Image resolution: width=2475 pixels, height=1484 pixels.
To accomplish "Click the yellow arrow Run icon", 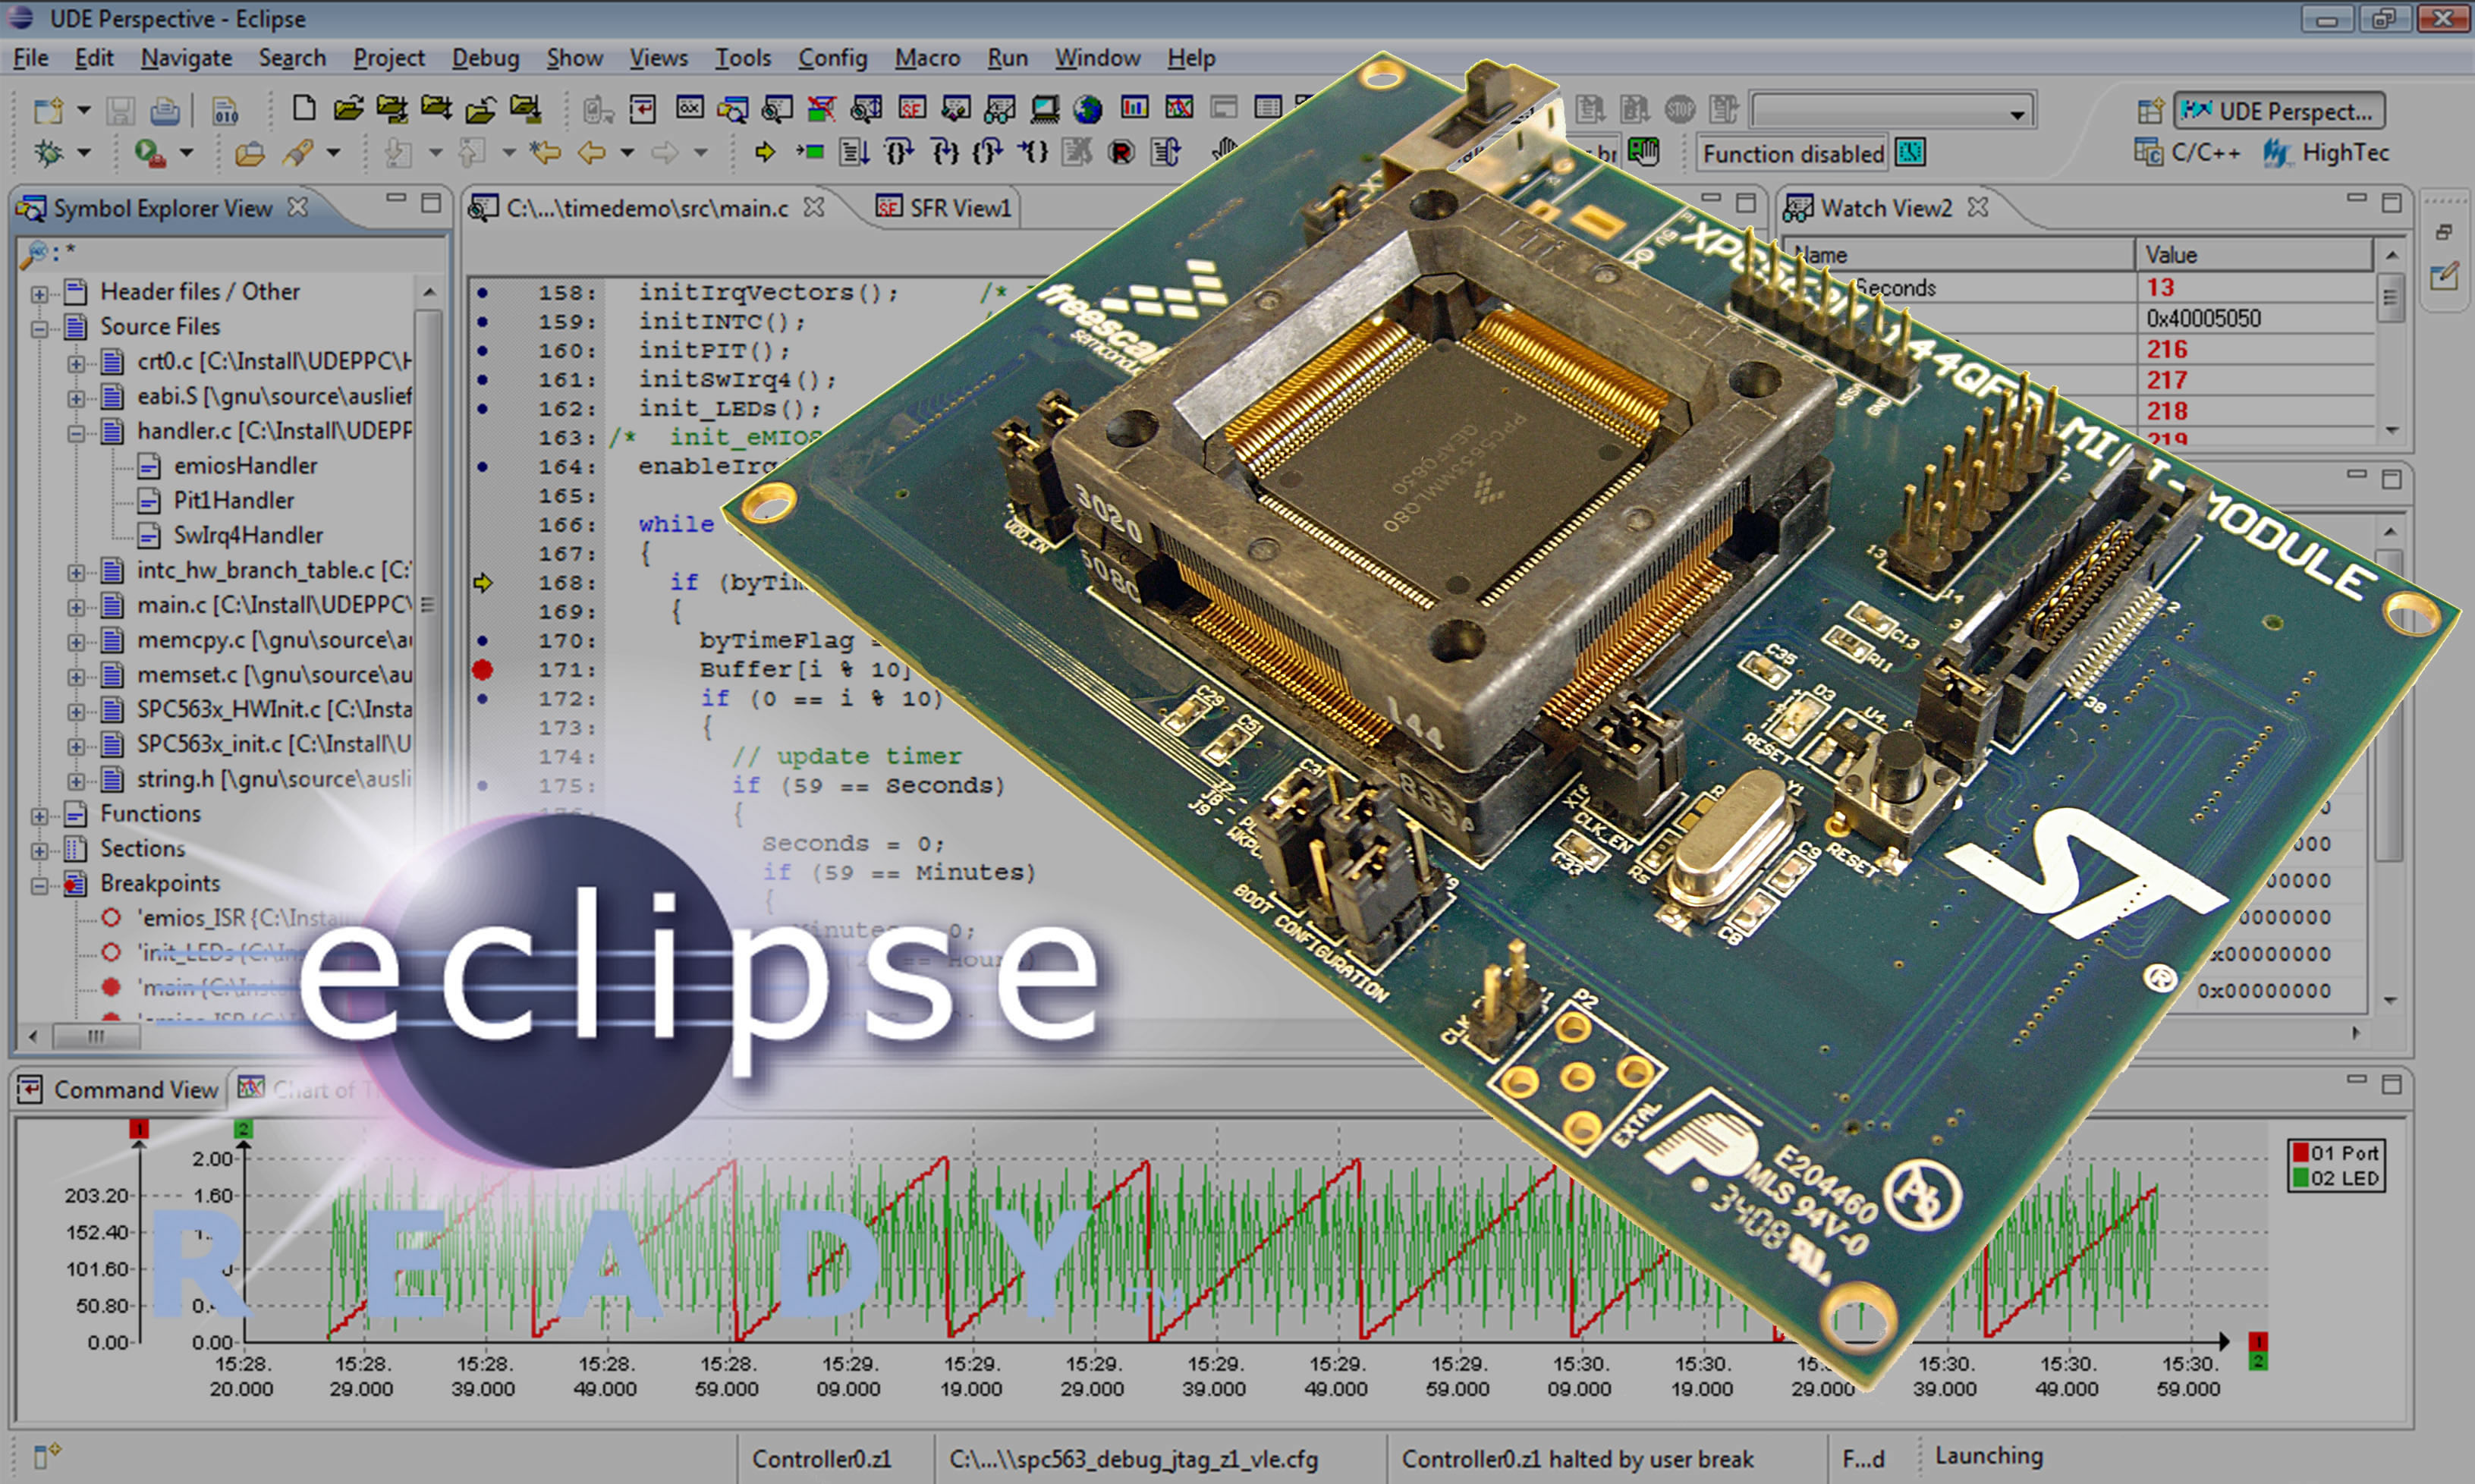I will tap(765, 152).
